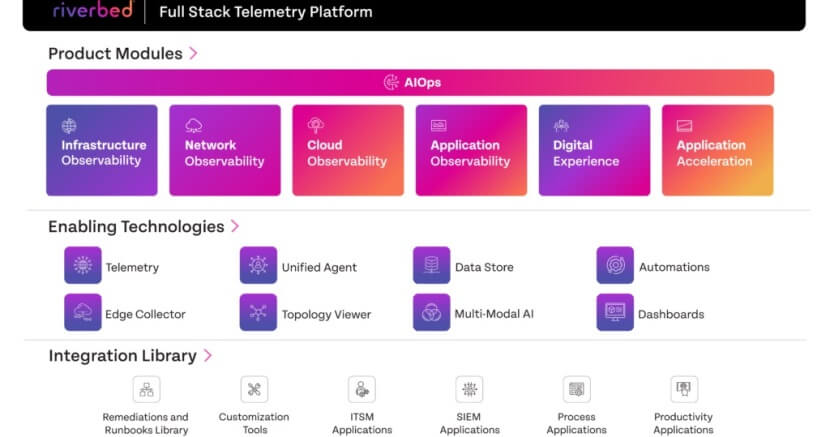Screen dimensions: 830x437
Task: Select the Customization Tools icon
Action: [255, 390]
